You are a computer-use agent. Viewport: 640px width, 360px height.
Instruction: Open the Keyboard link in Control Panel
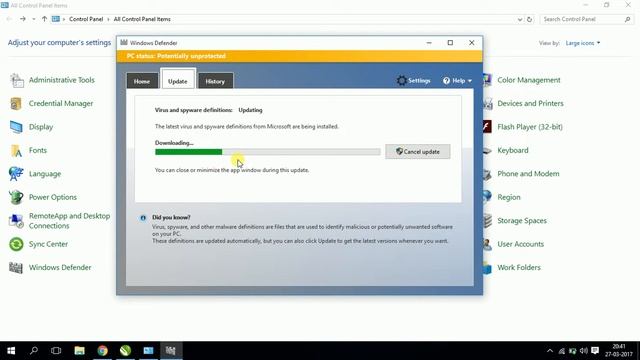513,151
